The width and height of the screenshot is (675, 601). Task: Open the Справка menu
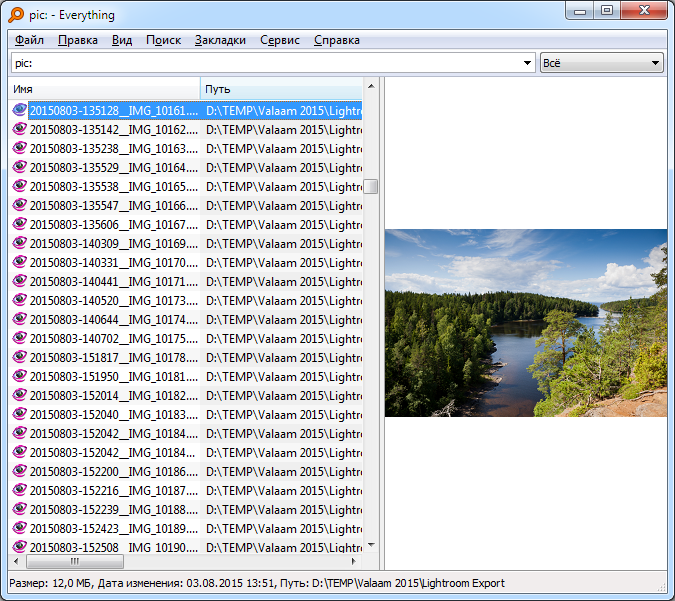337,40
